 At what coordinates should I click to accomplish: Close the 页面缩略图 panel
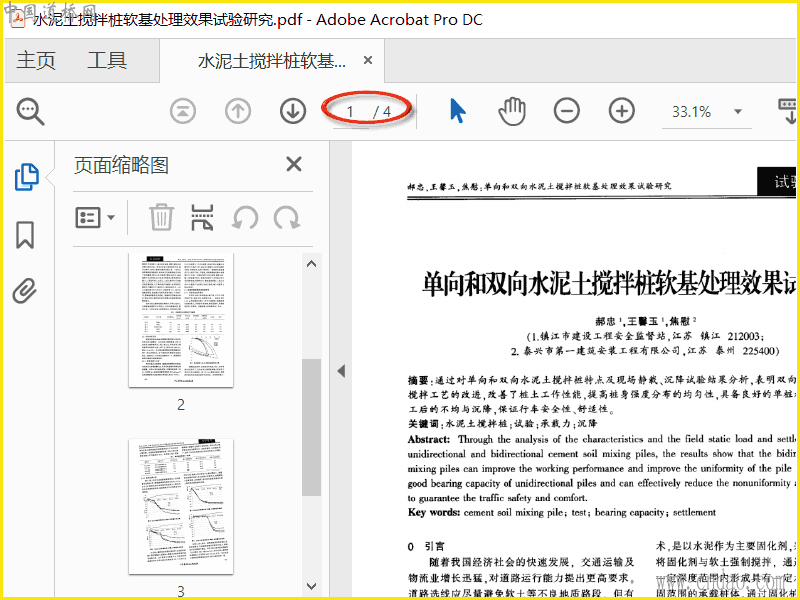294,164
